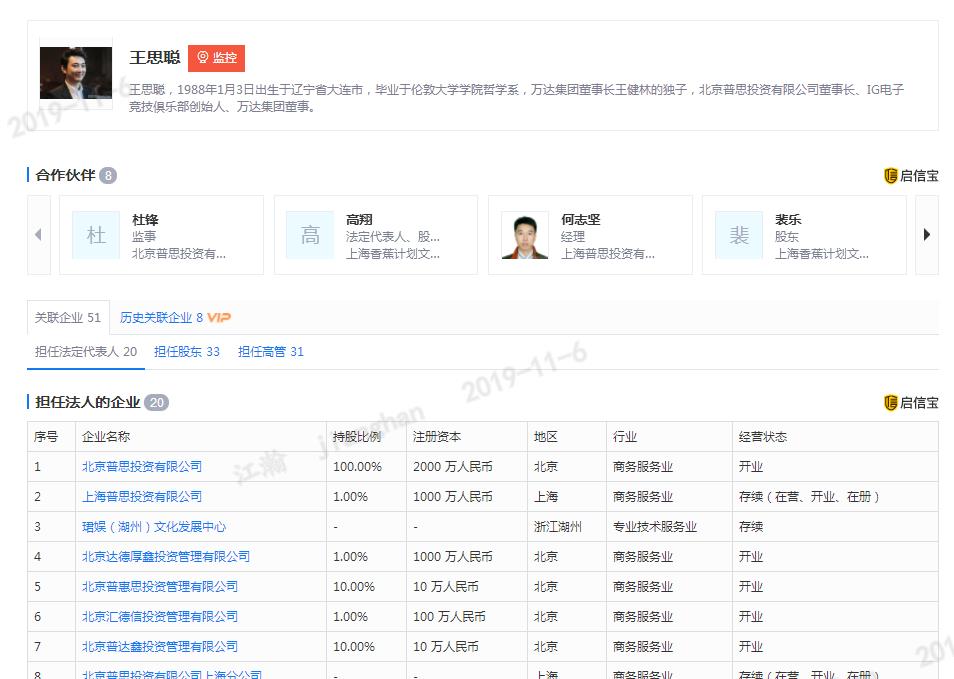
Task: Switch to 担任高管 31 sub-tab
Action: [x=271, y=352]
